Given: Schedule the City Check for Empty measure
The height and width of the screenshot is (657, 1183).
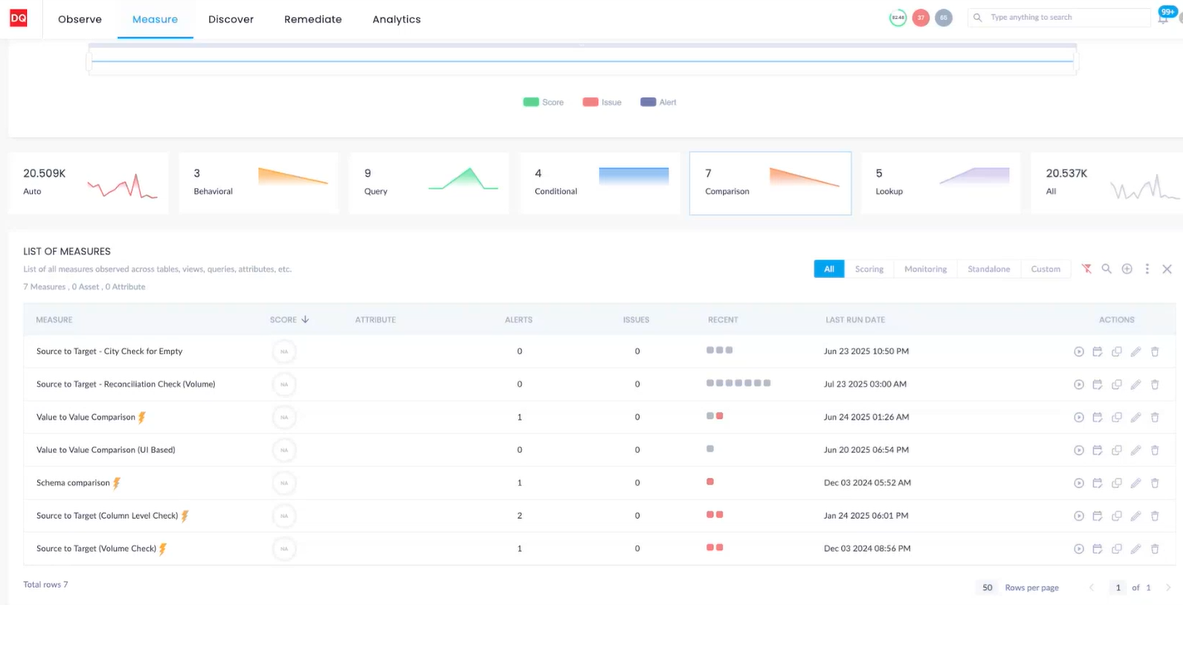Looking at the screenshot, I should click(1098, 352).
